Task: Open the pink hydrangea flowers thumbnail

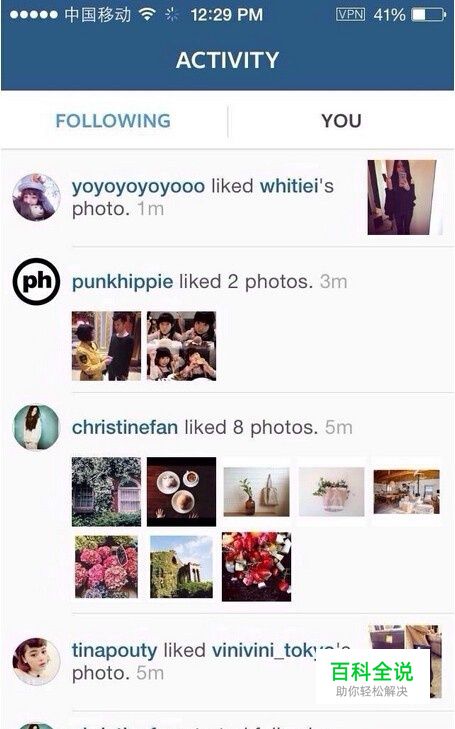Action: tap(106, 567)
